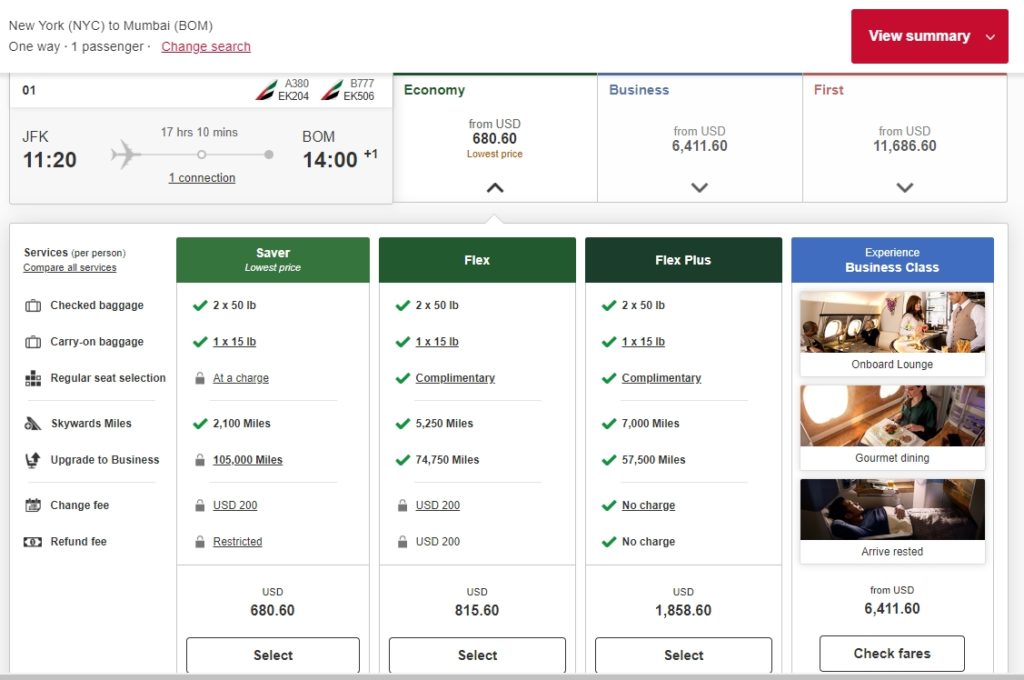The width and height of the screenshot is (1024, 680).
Task: Click the carry-on baggage icon
Action: click(x=33, y=342)
